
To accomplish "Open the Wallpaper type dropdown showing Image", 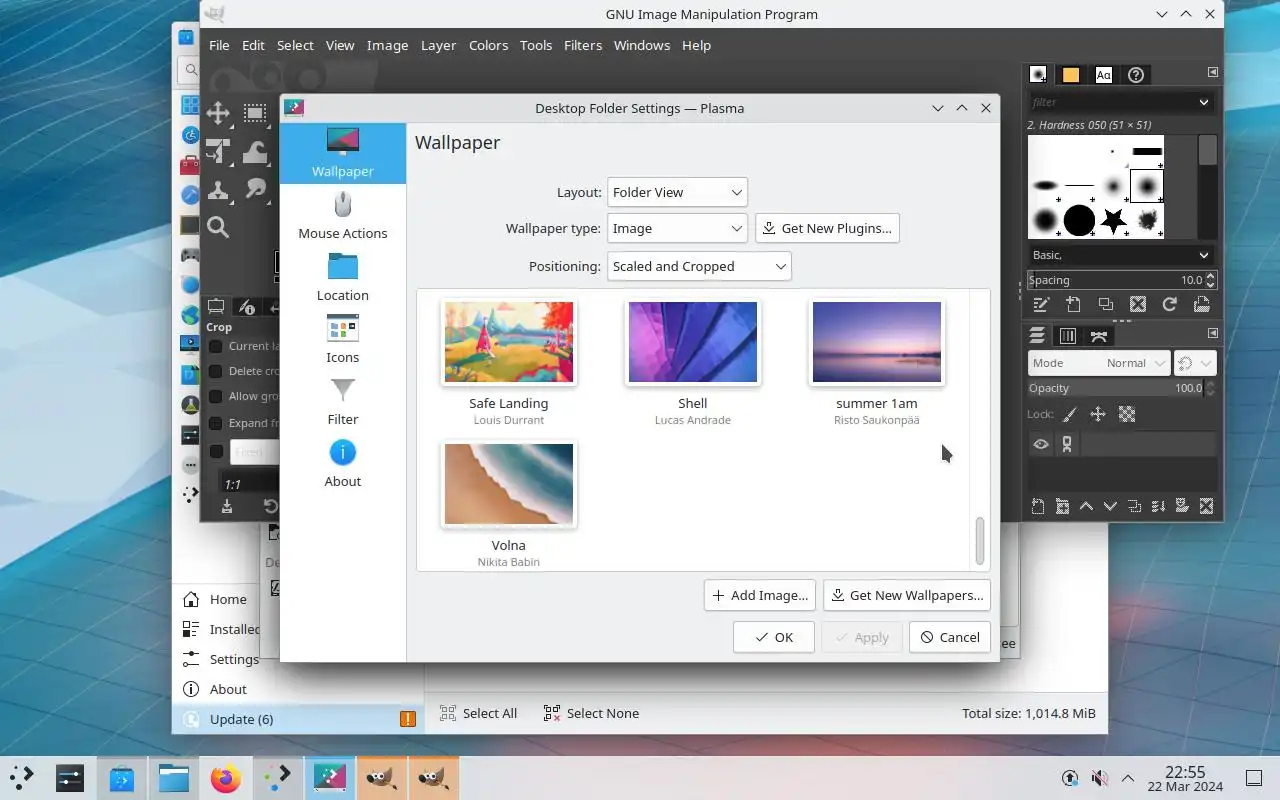I will click(x=677, y=228).
